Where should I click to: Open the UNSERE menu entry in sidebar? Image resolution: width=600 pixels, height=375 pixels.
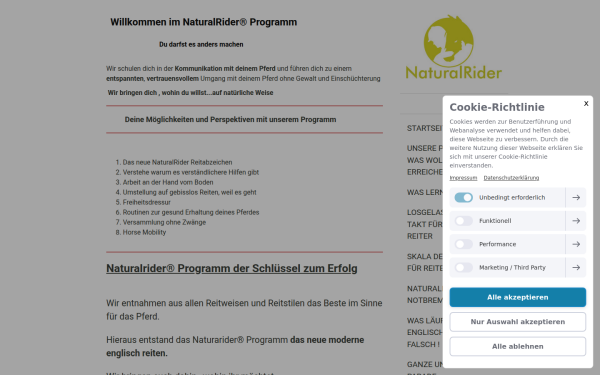coord(424,160)
